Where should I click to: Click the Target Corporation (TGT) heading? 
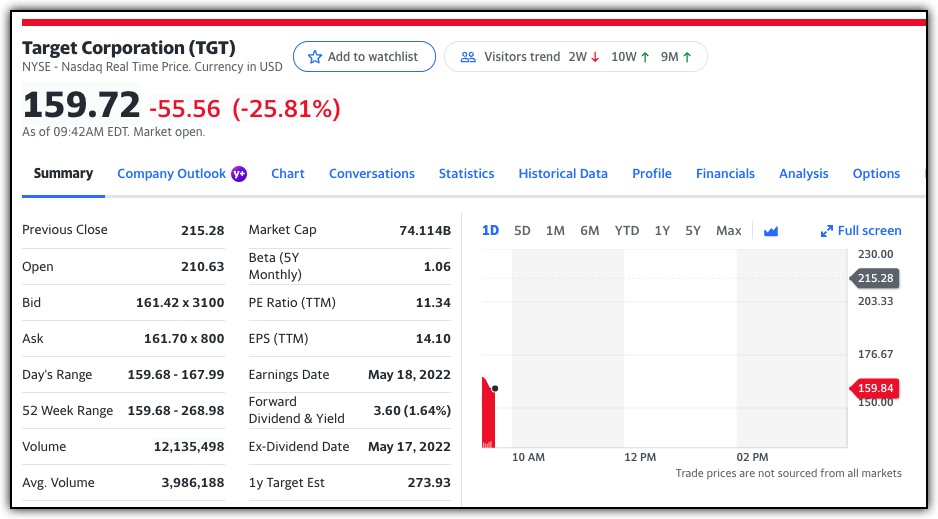129,48
